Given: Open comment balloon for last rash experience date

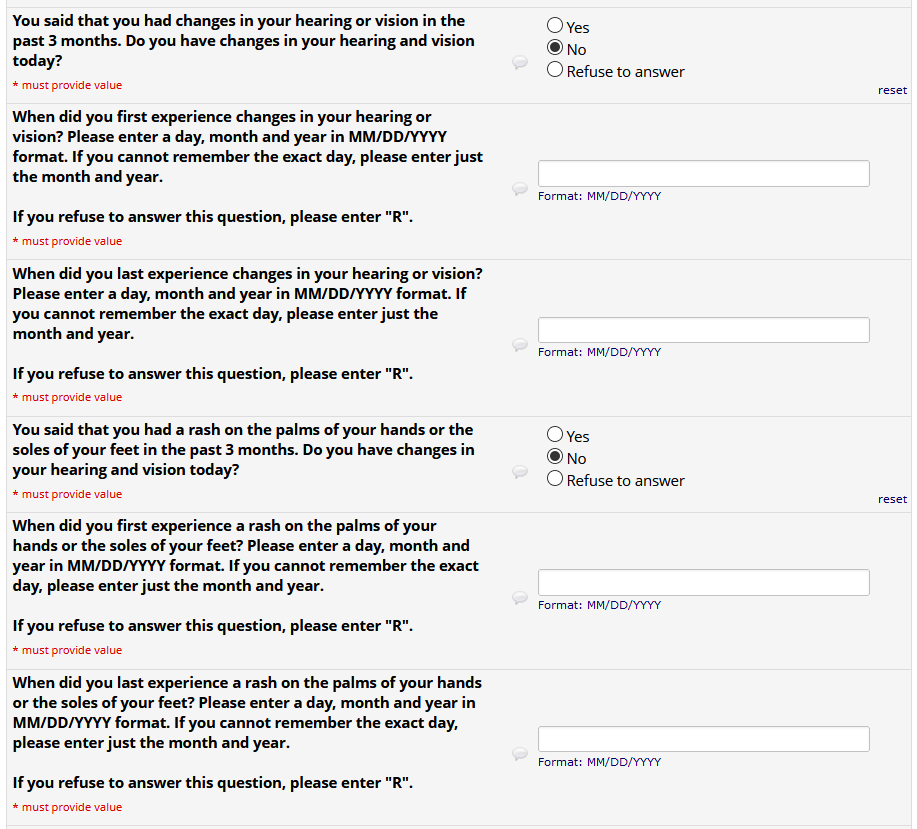Looking at the screenshot, I should [520, 754].
